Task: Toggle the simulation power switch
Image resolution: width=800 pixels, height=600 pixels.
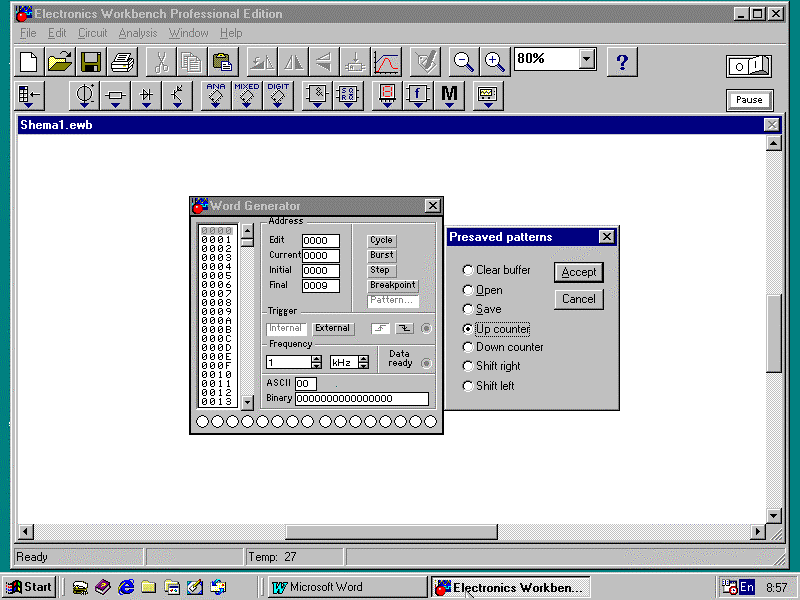Action: coord(748,66)
